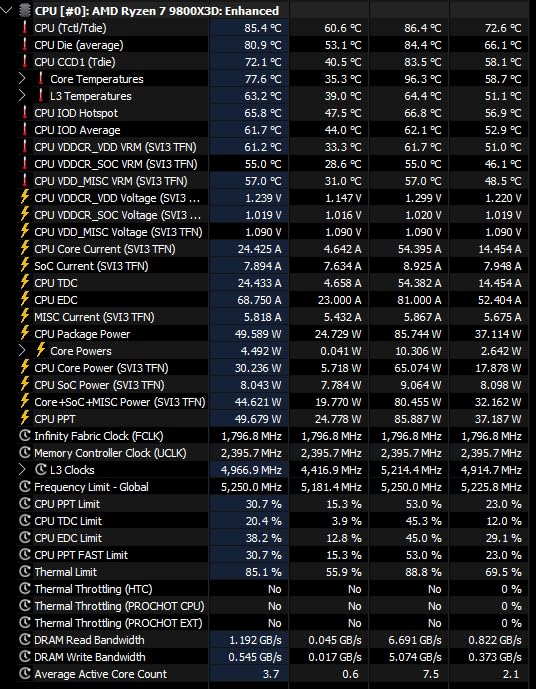
Task: Click the clock icon beside L3 Clocks
Action: point(40,470)
